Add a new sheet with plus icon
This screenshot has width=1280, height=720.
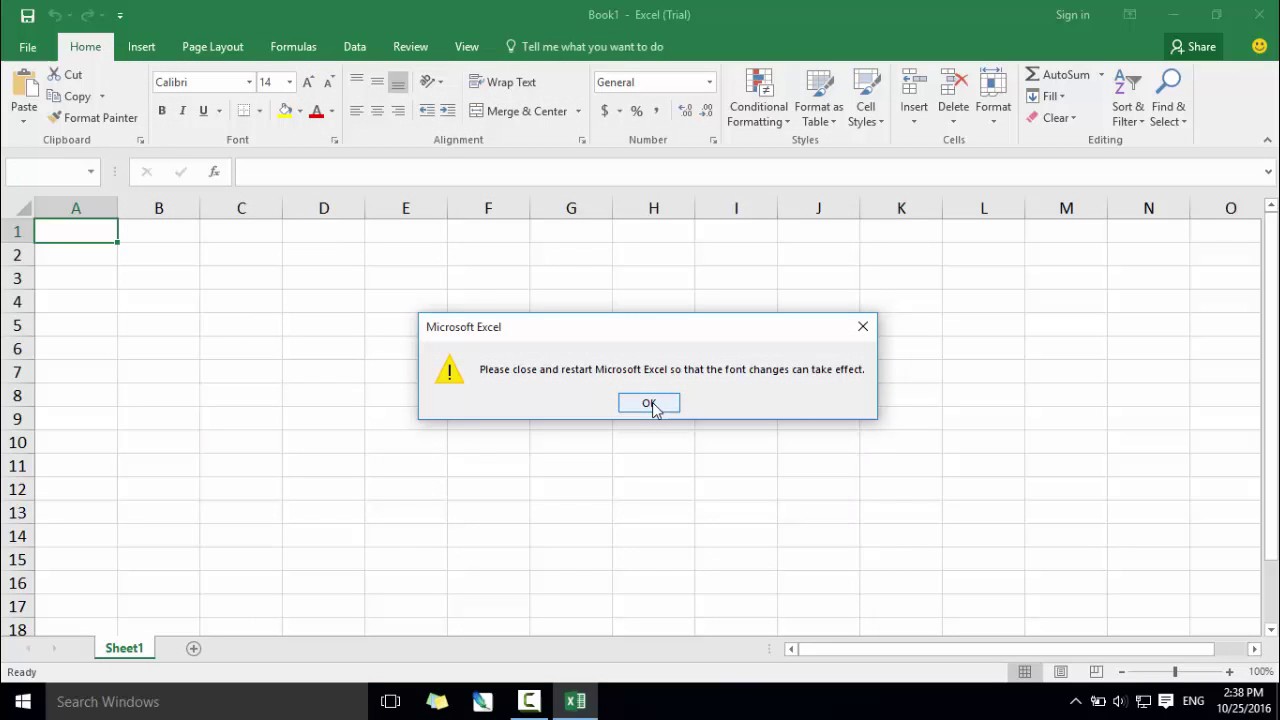pos(194,648)
